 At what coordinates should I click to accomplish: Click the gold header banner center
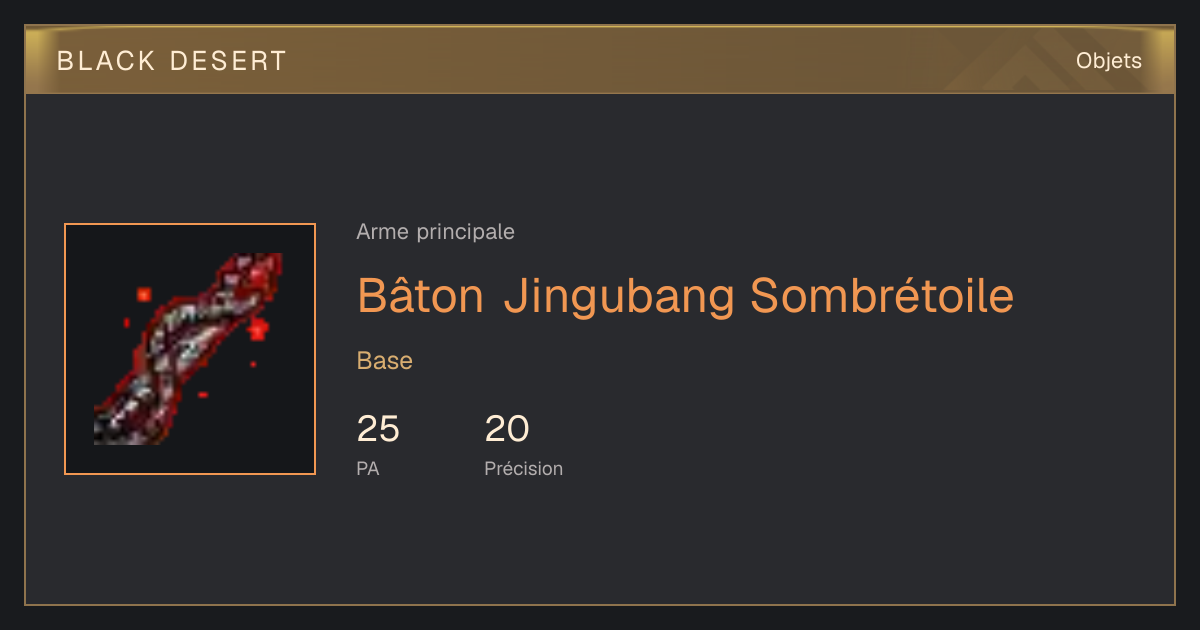600,61
